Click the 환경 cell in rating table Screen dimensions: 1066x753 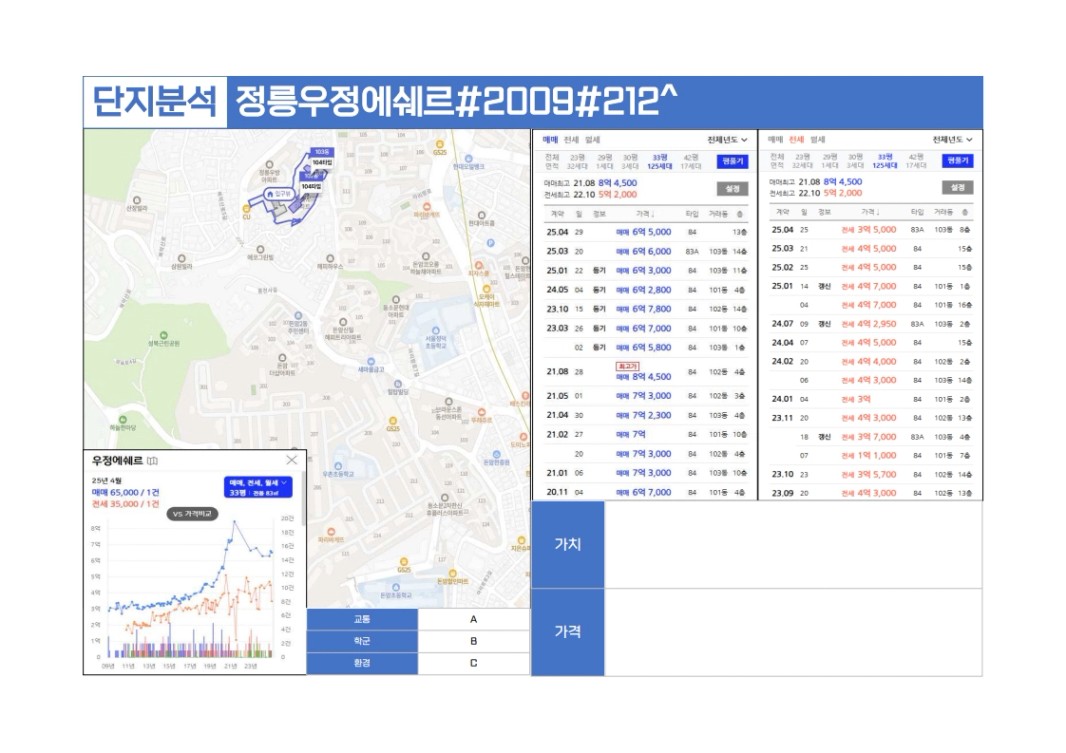point(362,663)
